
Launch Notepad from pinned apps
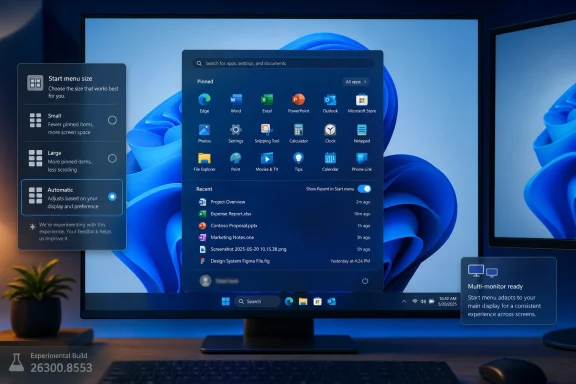tap(362, 133)
